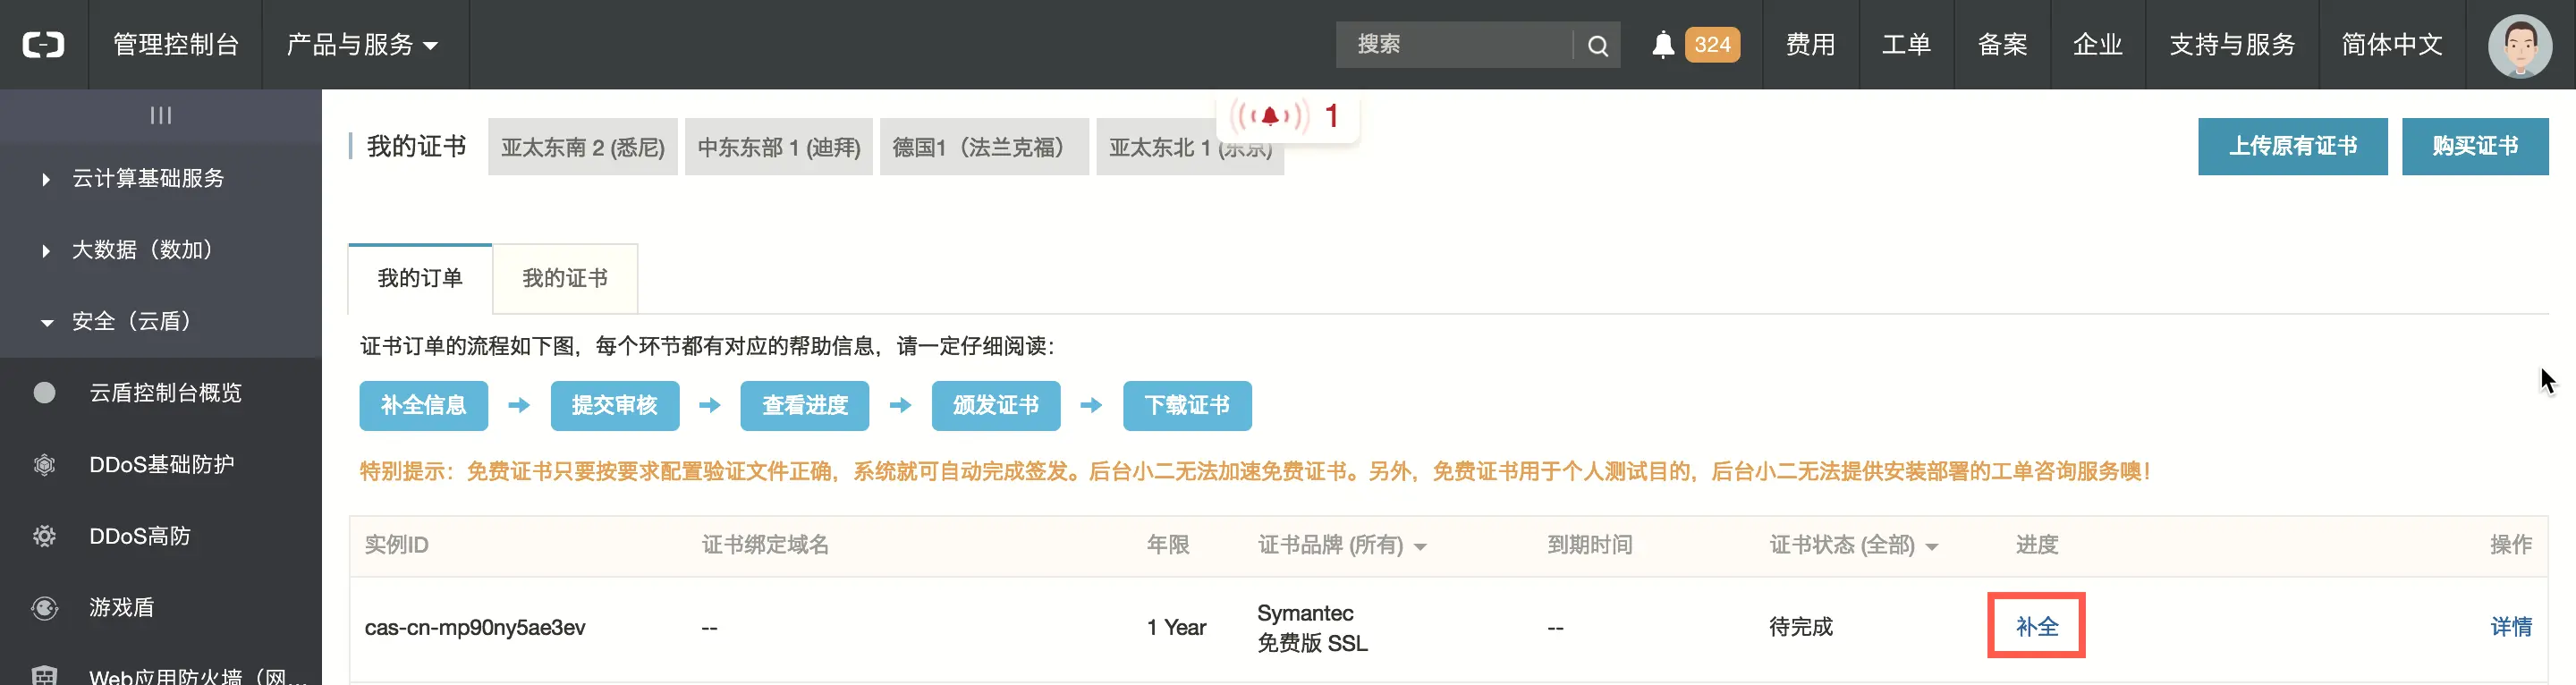Click the 到期时间 column header
This screenshot has width=2576, height=685.
tap(1590, 545)
